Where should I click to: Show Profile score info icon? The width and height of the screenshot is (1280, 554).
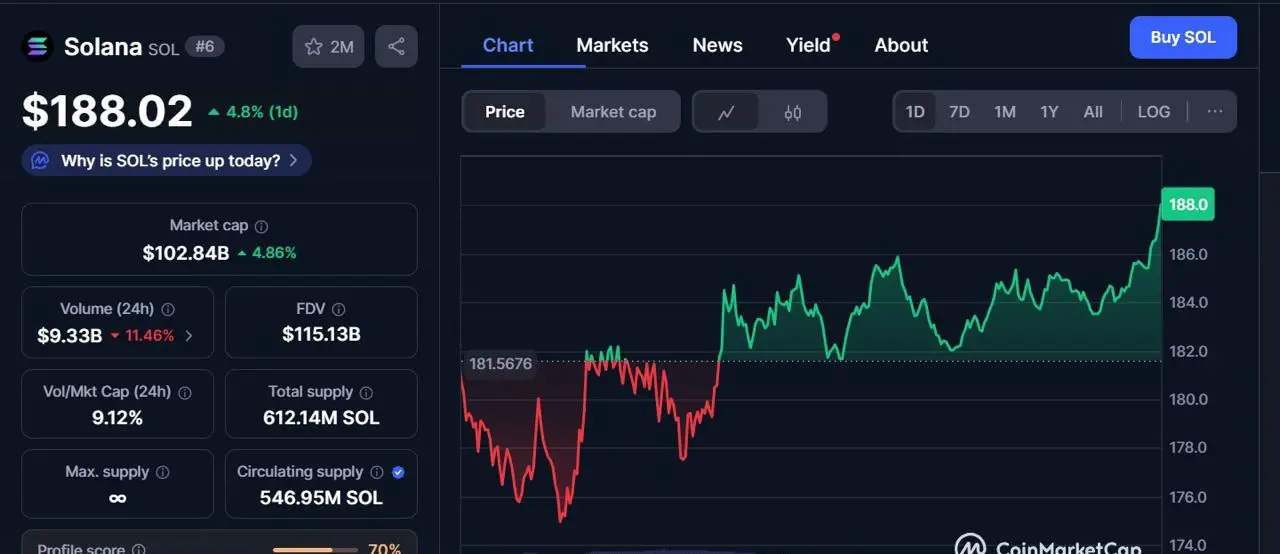139,549
